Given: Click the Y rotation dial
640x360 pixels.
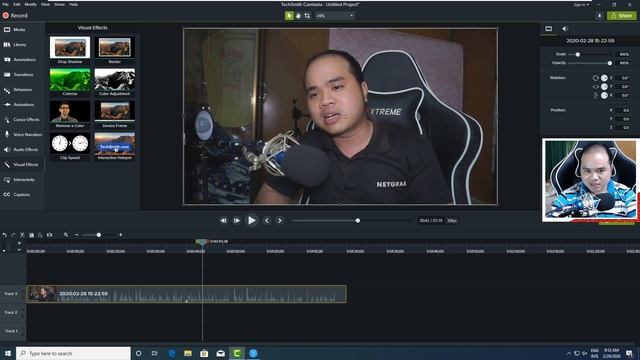Looking at the screenshot, I should pyautogui.click(x=604, y=87).
